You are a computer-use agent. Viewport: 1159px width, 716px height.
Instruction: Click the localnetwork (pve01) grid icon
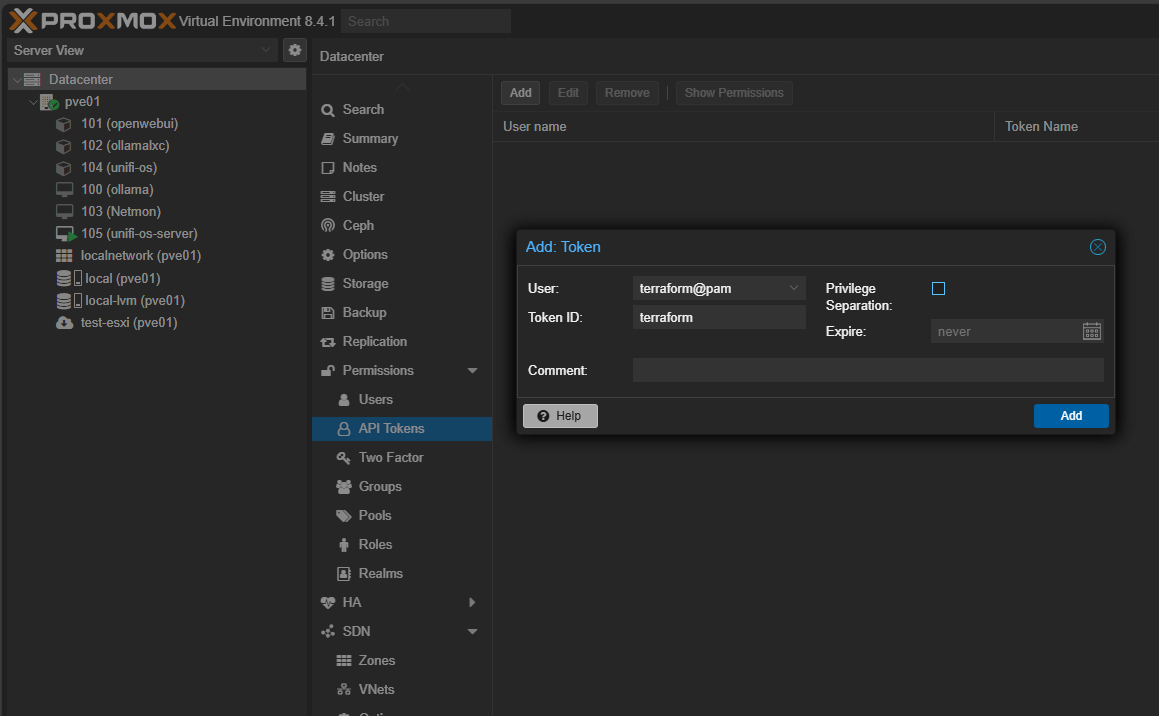[64, 256]
